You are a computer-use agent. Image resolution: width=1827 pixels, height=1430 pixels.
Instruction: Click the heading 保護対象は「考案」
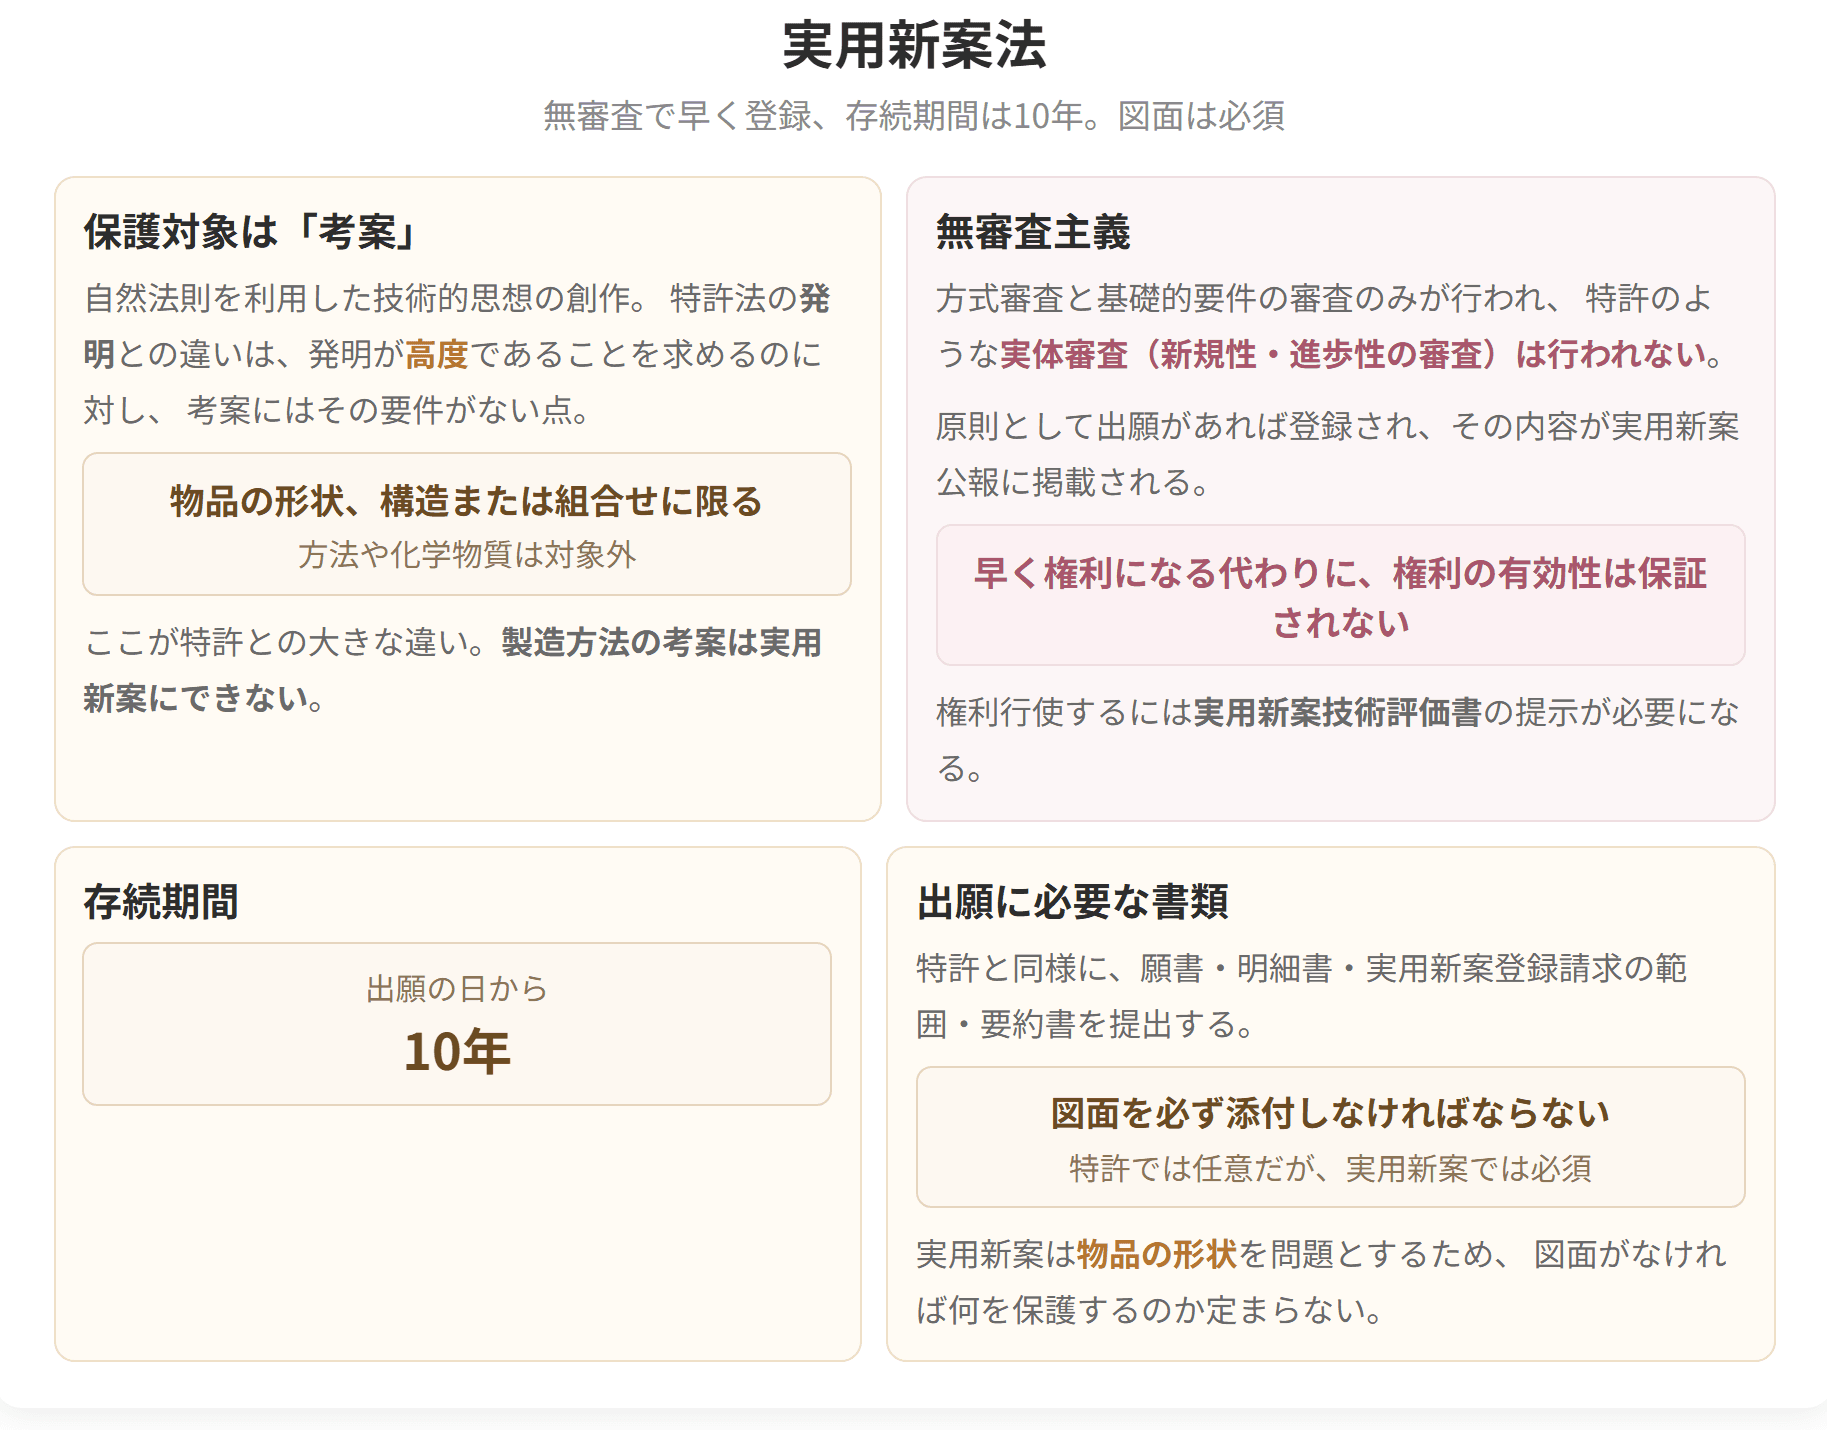[x=250, y=232]
